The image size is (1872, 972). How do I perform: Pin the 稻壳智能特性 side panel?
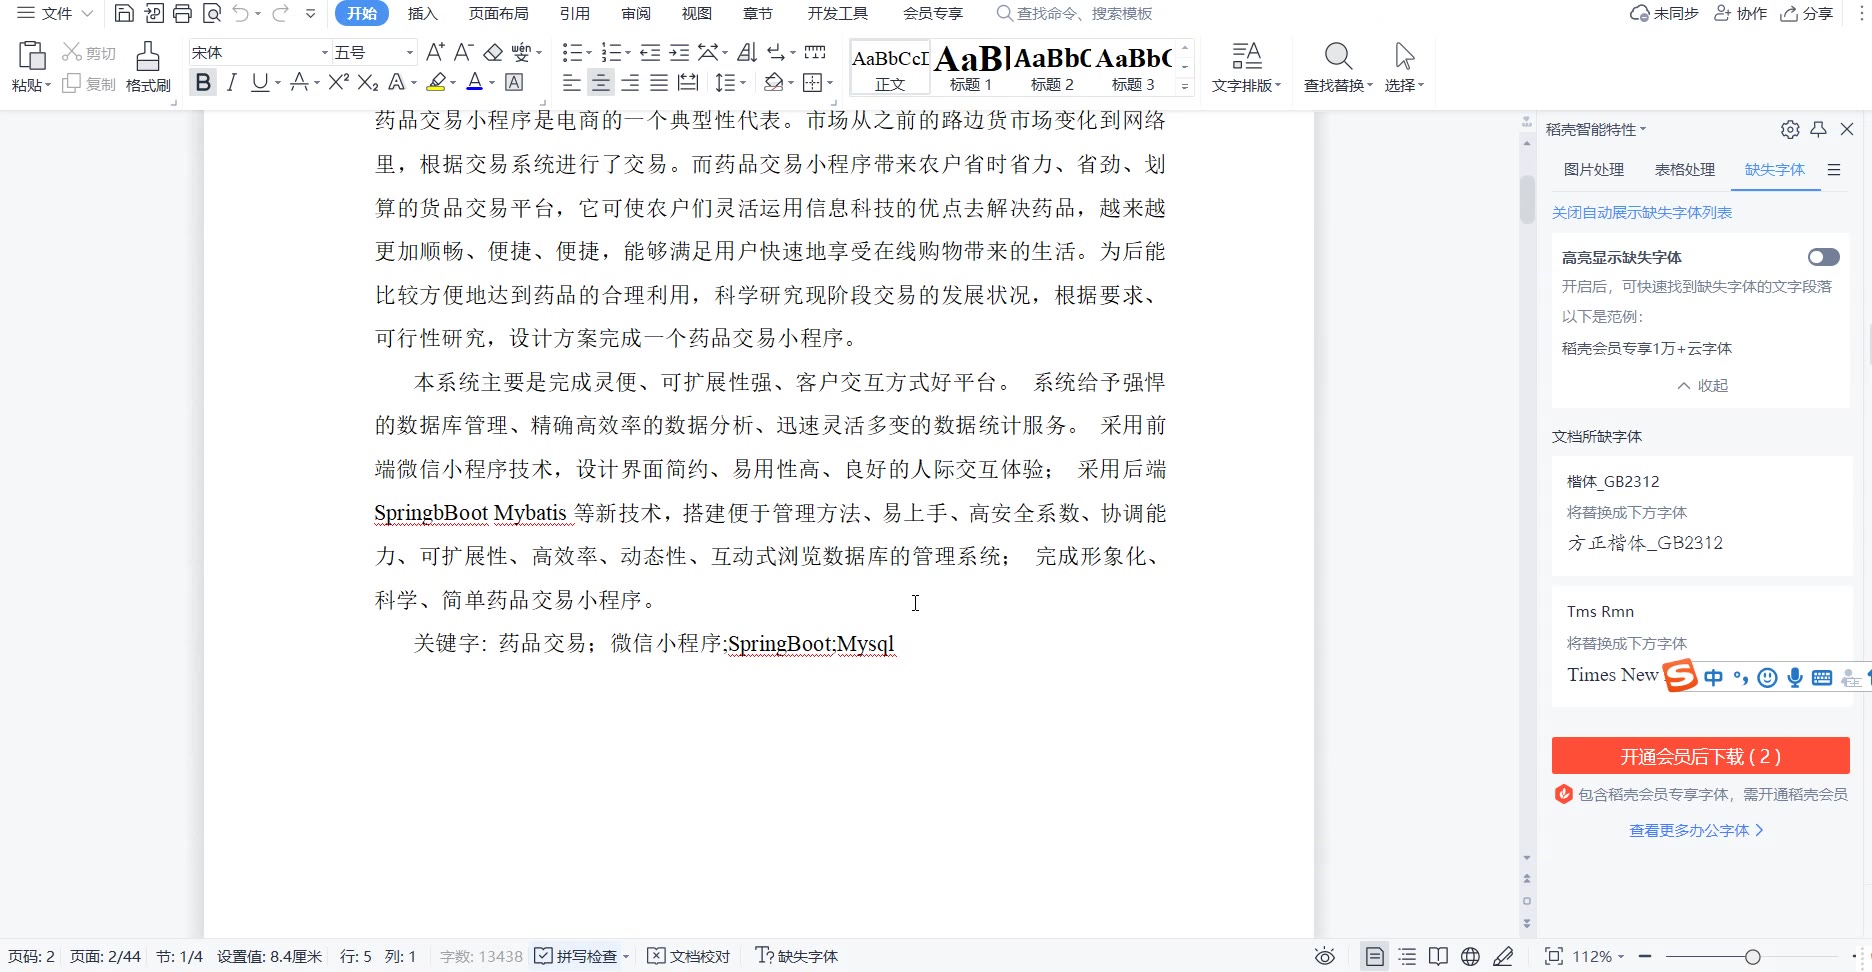(x=1819, y=129)
